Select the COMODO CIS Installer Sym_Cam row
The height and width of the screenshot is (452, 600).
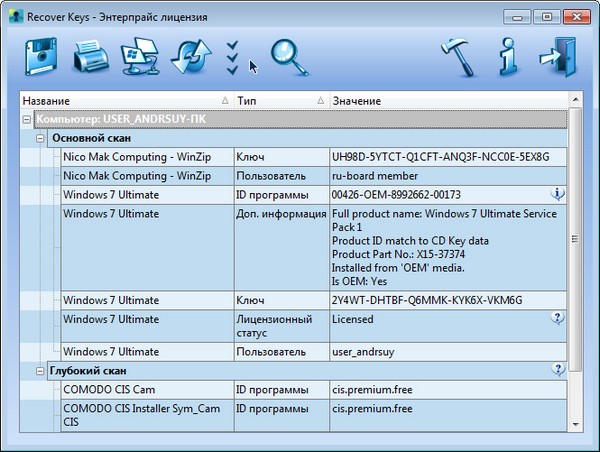pos(147,416)
